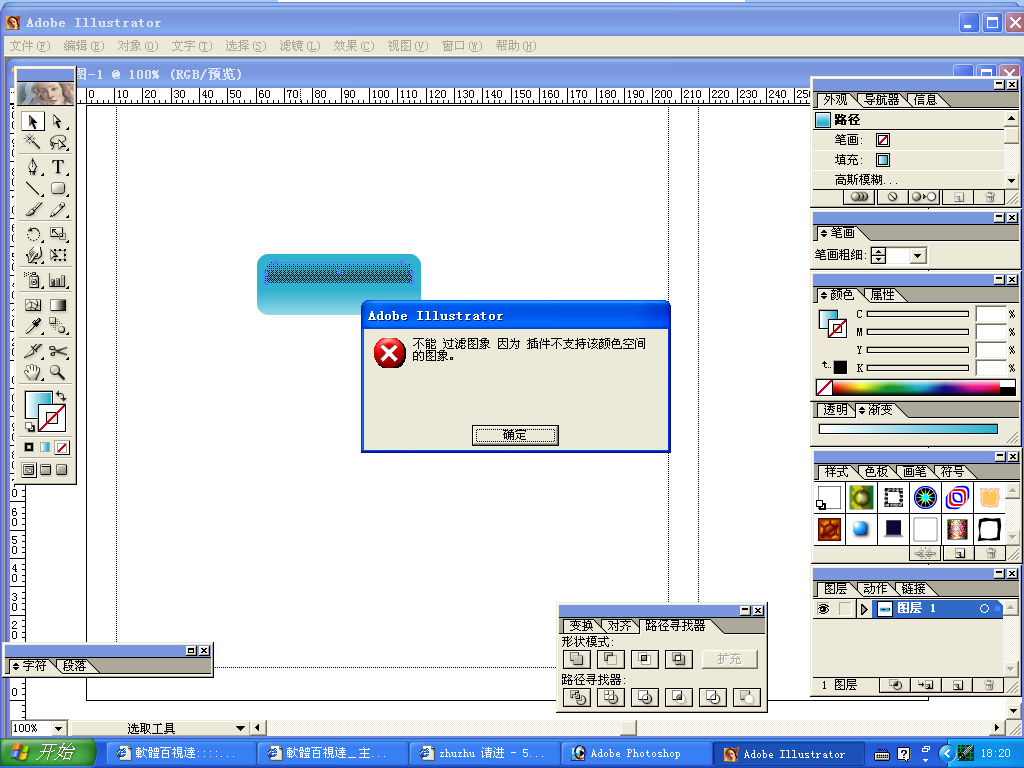
Task: Switch to full screen mode with menu bar
Action: pyautogui.click(x=46, y=470)
